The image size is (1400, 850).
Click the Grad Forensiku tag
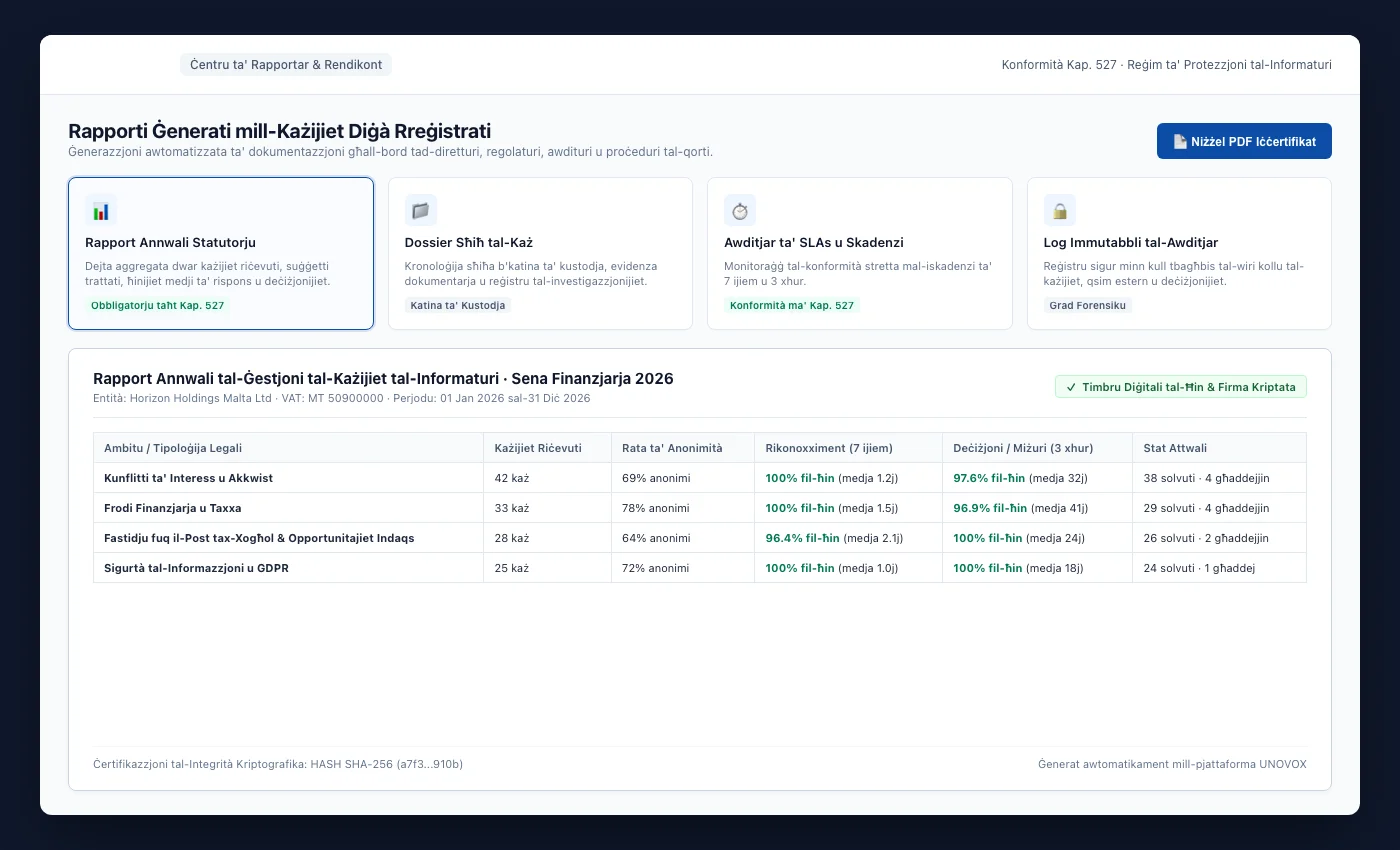click(1088, 305)
